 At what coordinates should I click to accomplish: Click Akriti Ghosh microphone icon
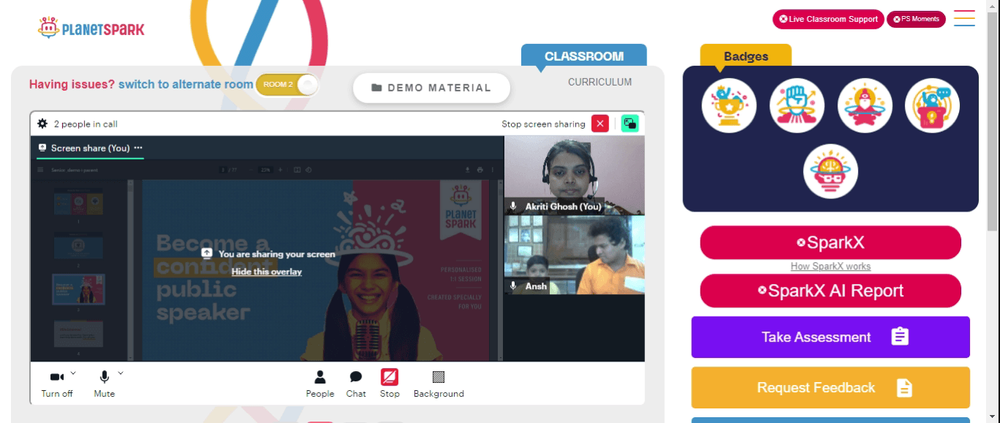[x=513, y=207]
